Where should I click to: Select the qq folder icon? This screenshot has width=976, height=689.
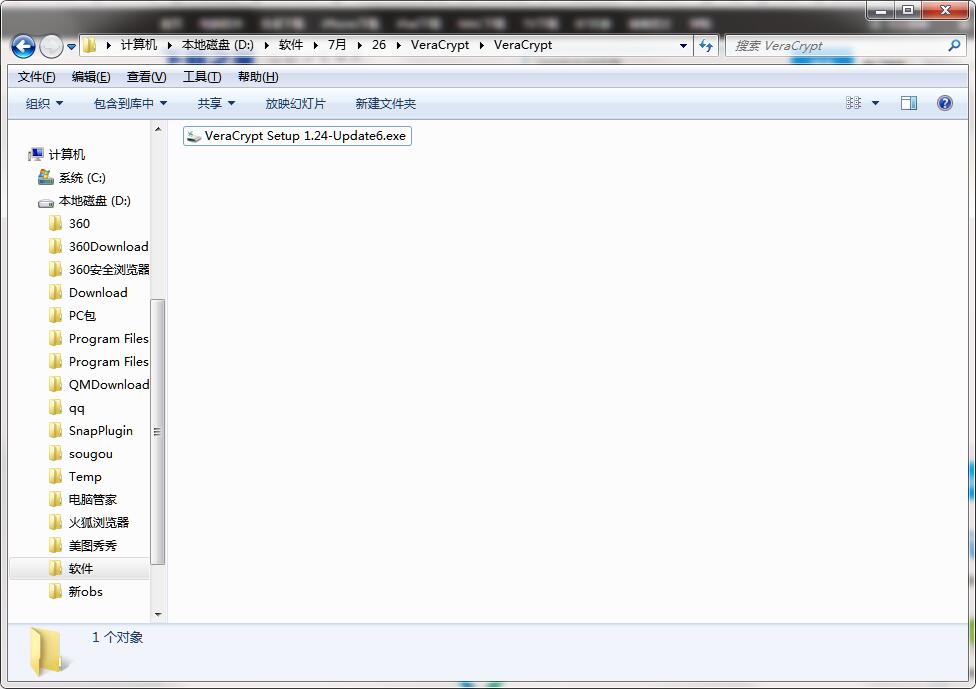coord(55,408)
